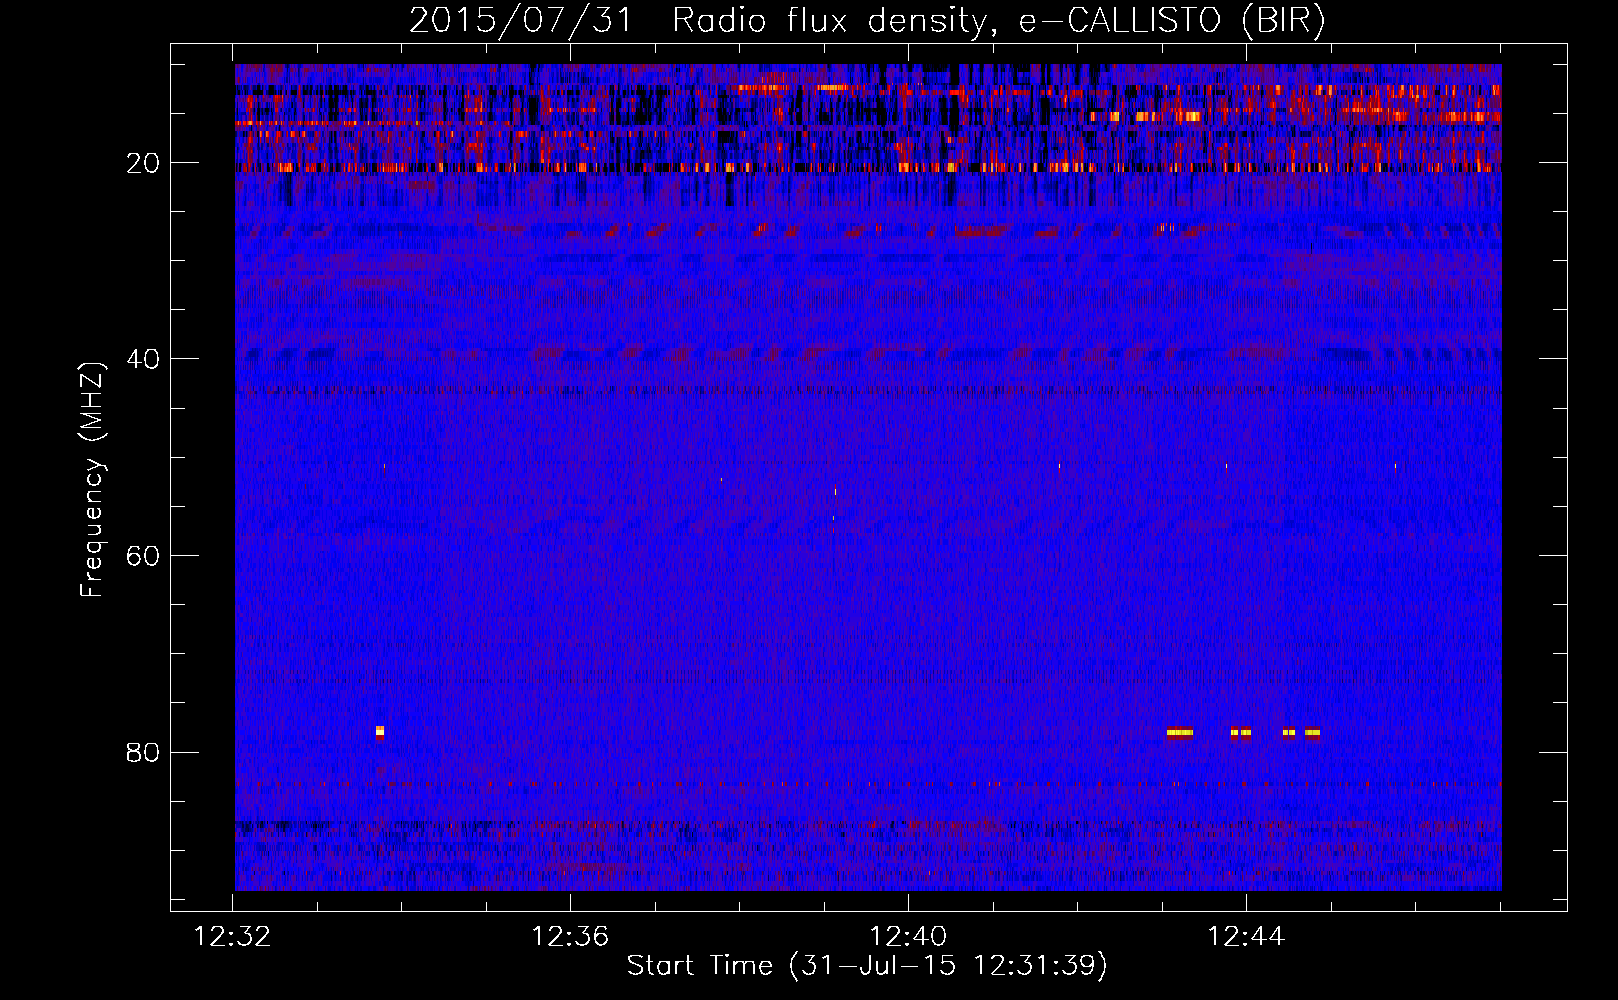Click the 'Start Time (31-Jul-15 12:31:39)' label

click(867, 966)
